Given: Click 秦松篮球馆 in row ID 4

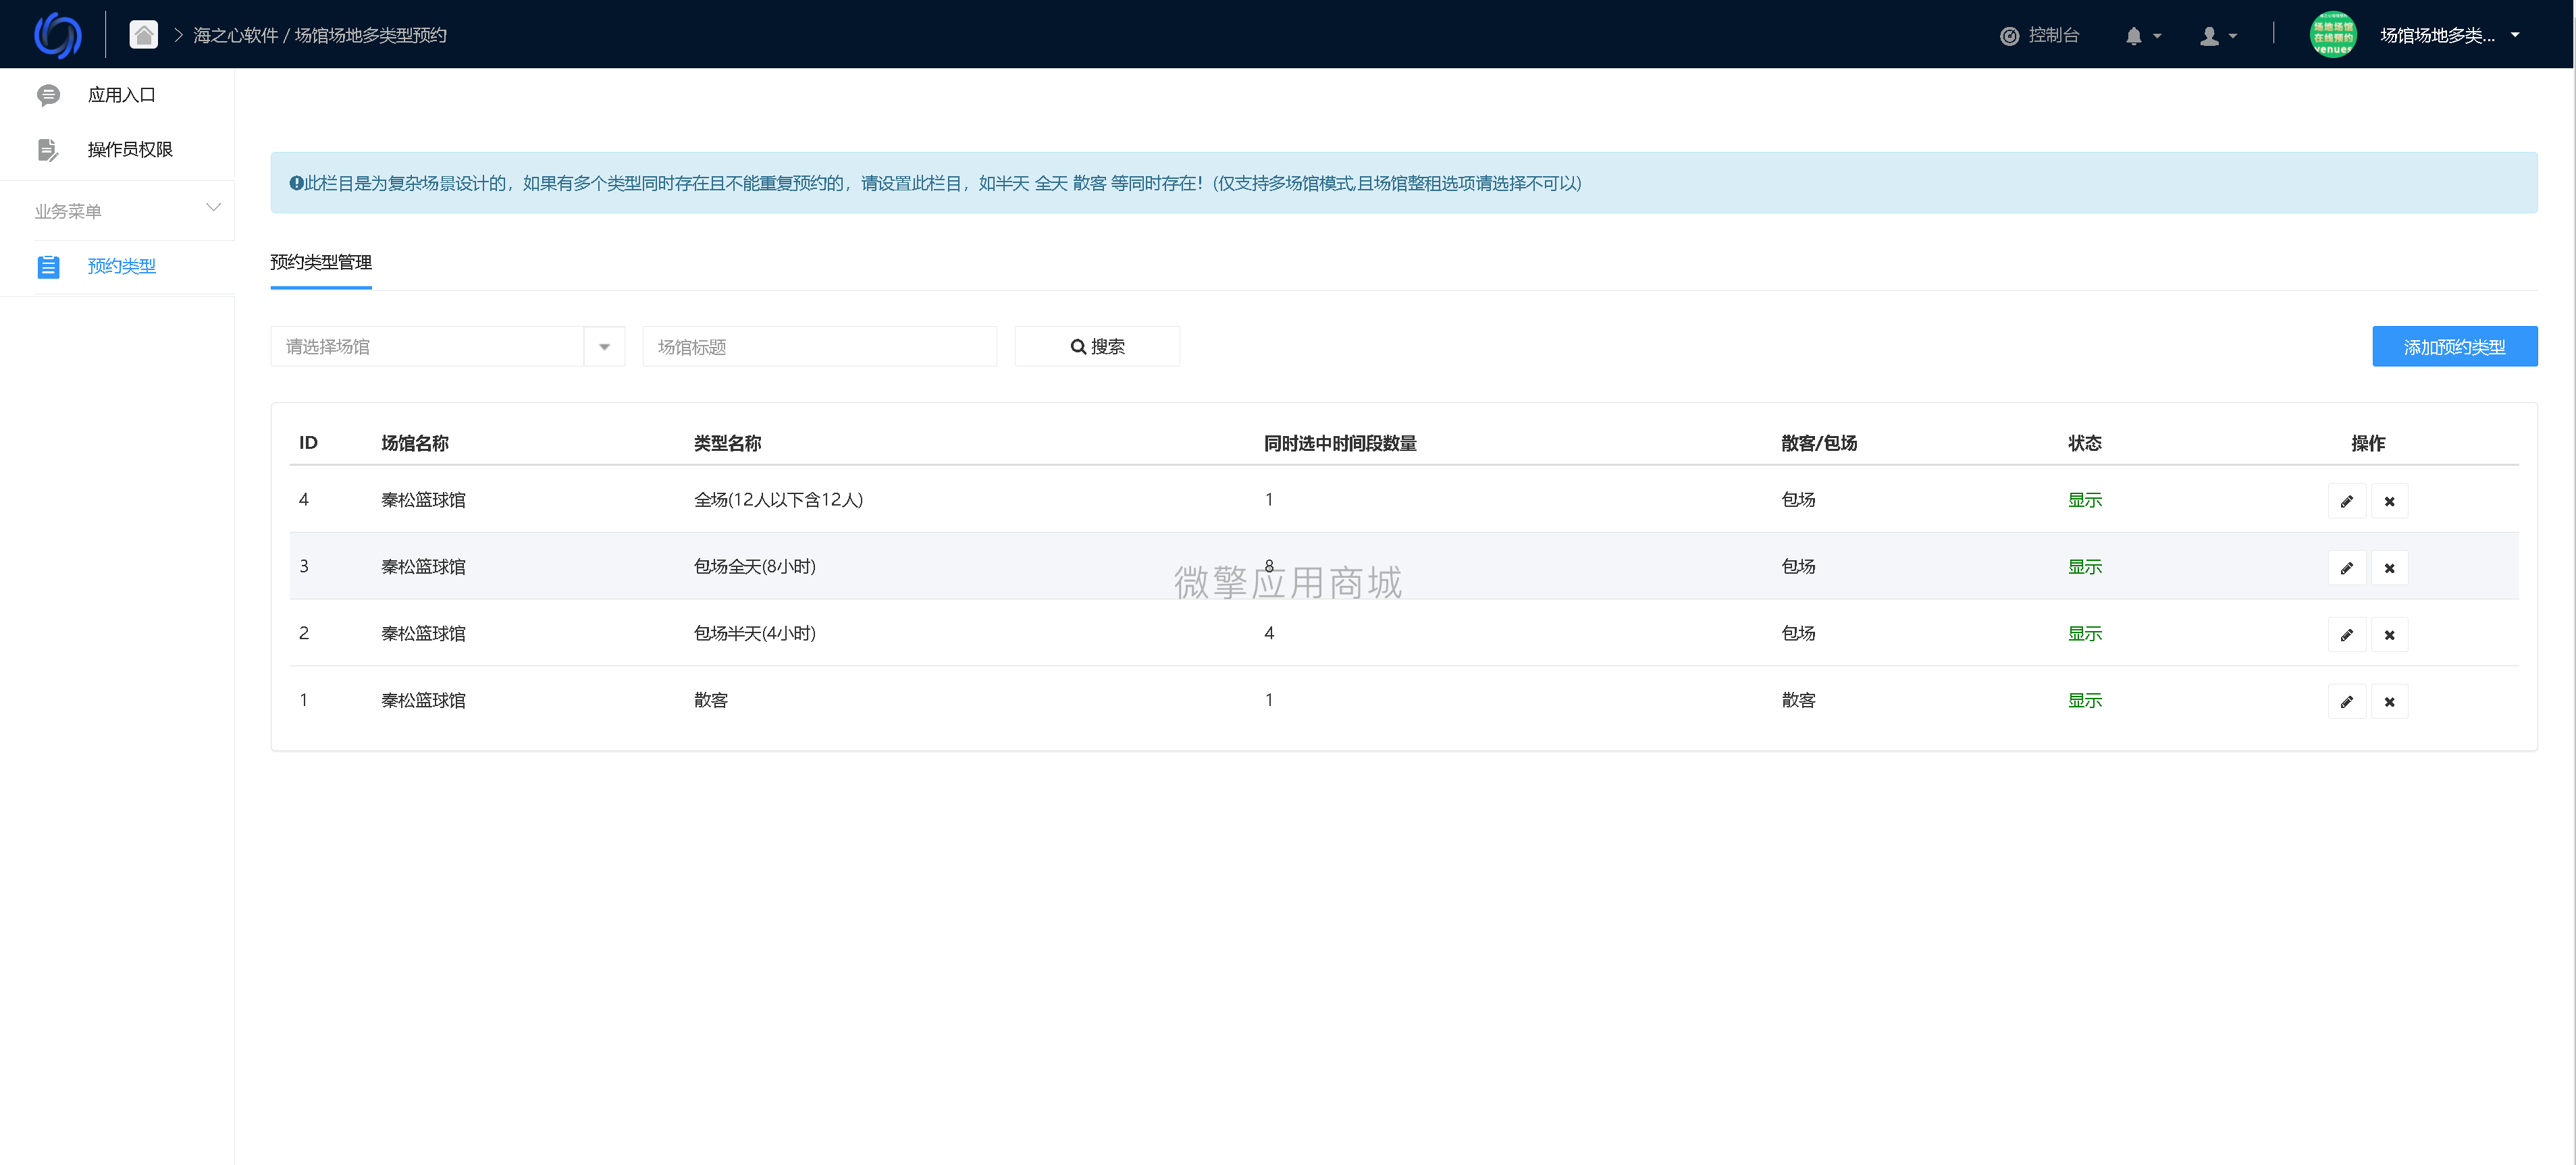Looking at the screenshot, I should click(423, 500).
